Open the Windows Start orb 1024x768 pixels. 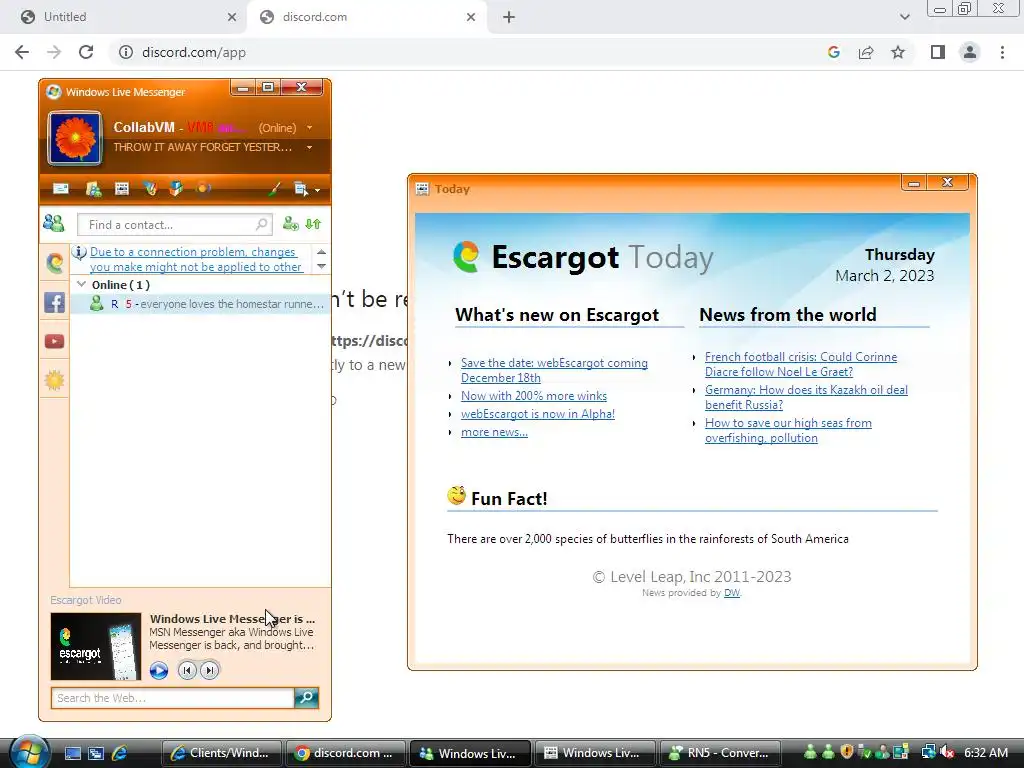29,752
